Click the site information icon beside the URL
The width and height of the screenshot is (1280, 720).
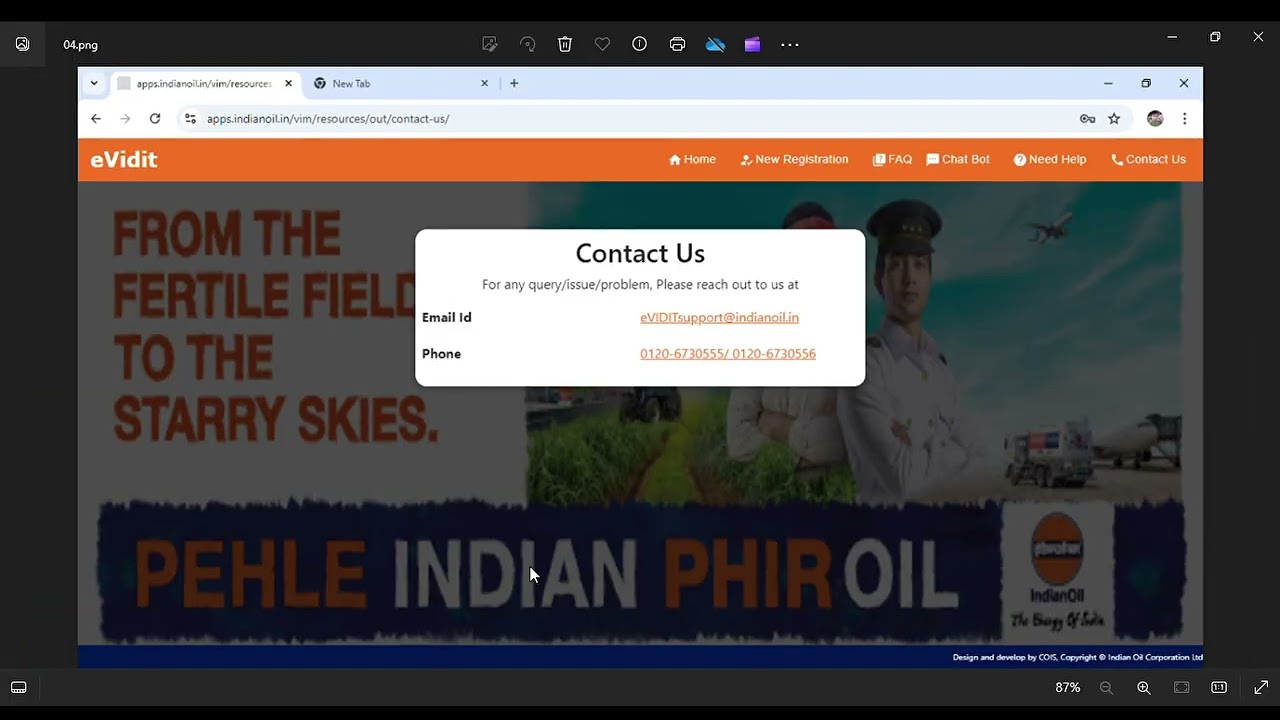(x=190, y=118)
